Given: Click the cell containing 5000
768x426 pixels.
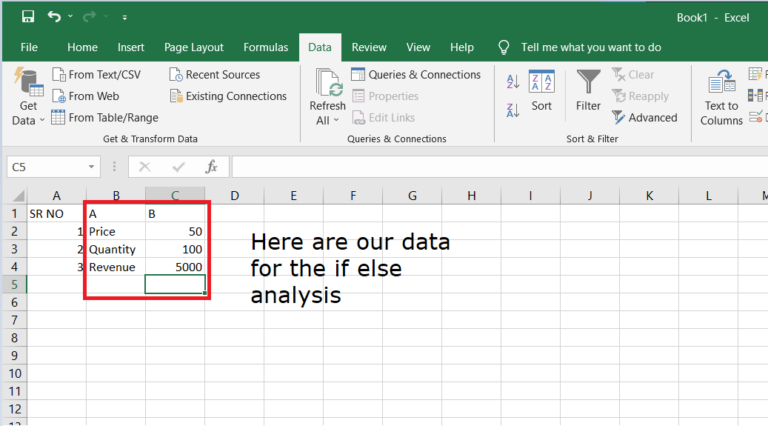Looking at the screenshot, I should [175, 267].
